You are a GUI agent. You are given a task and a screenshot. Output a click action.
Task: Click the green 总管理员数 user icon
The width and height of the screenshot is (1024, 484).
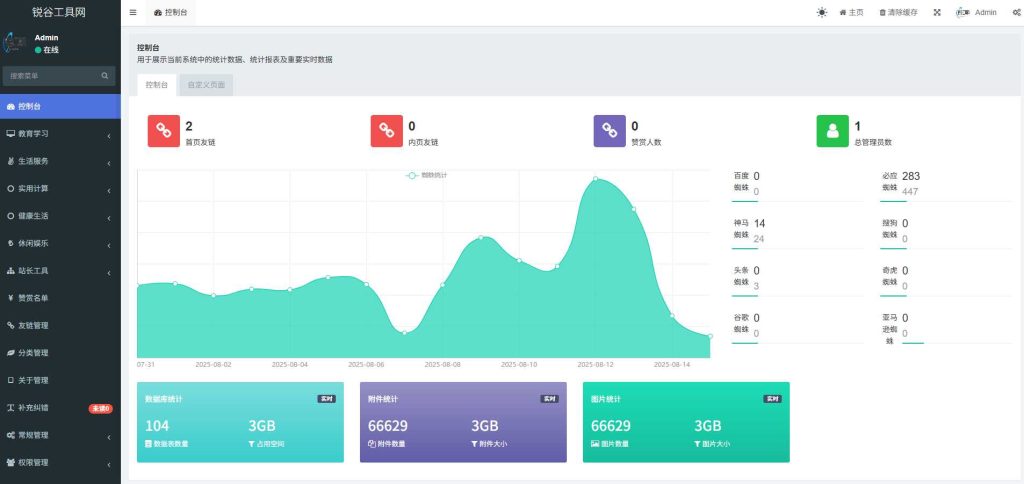click(833, 131)
